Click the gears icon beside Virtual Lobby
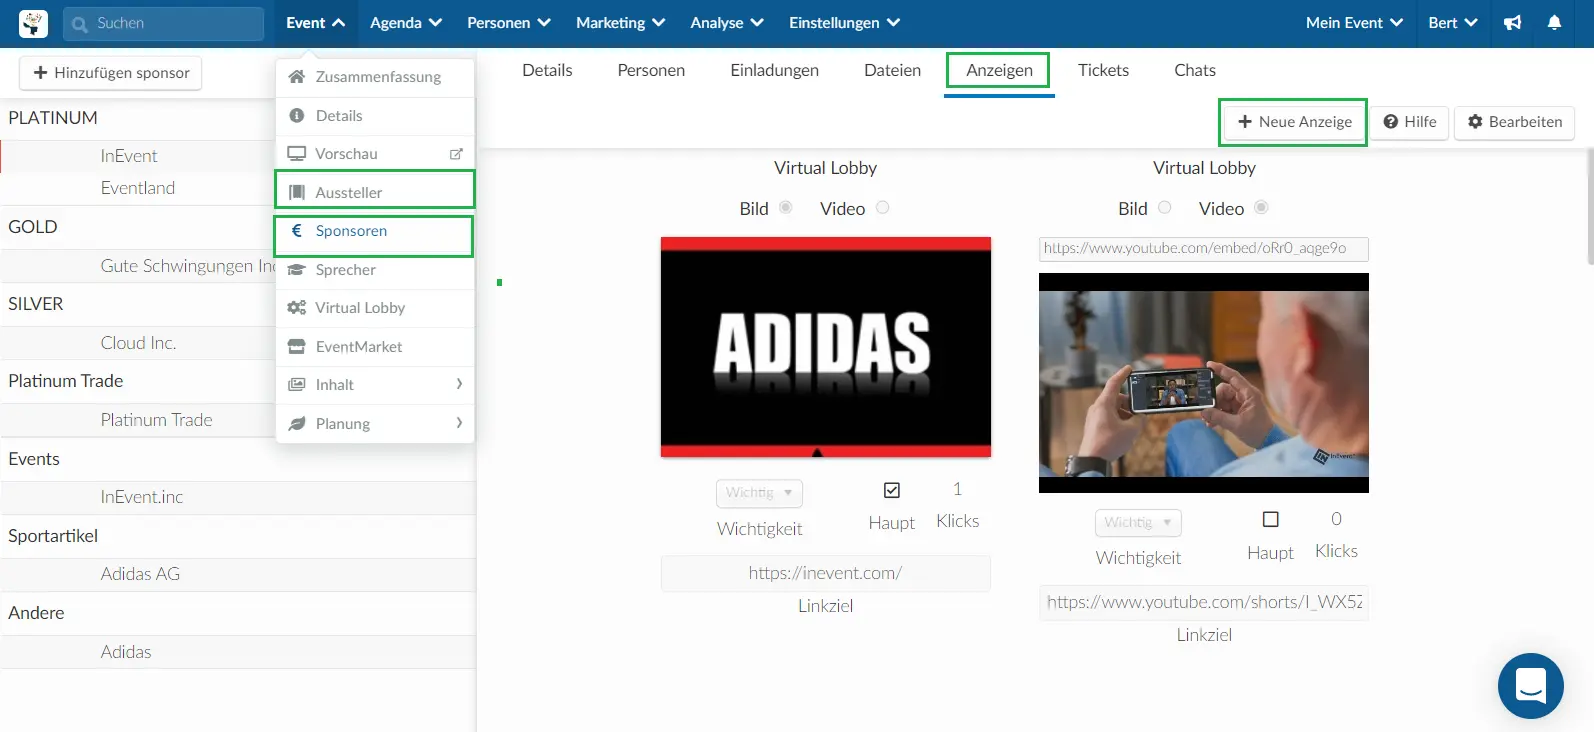This screenshot has width=1594, height=732. [x=296, y=308]
